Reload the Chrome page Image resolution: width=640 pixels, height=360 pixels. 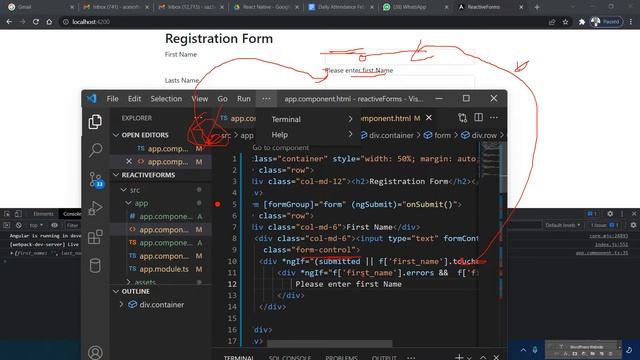point(36,22)
